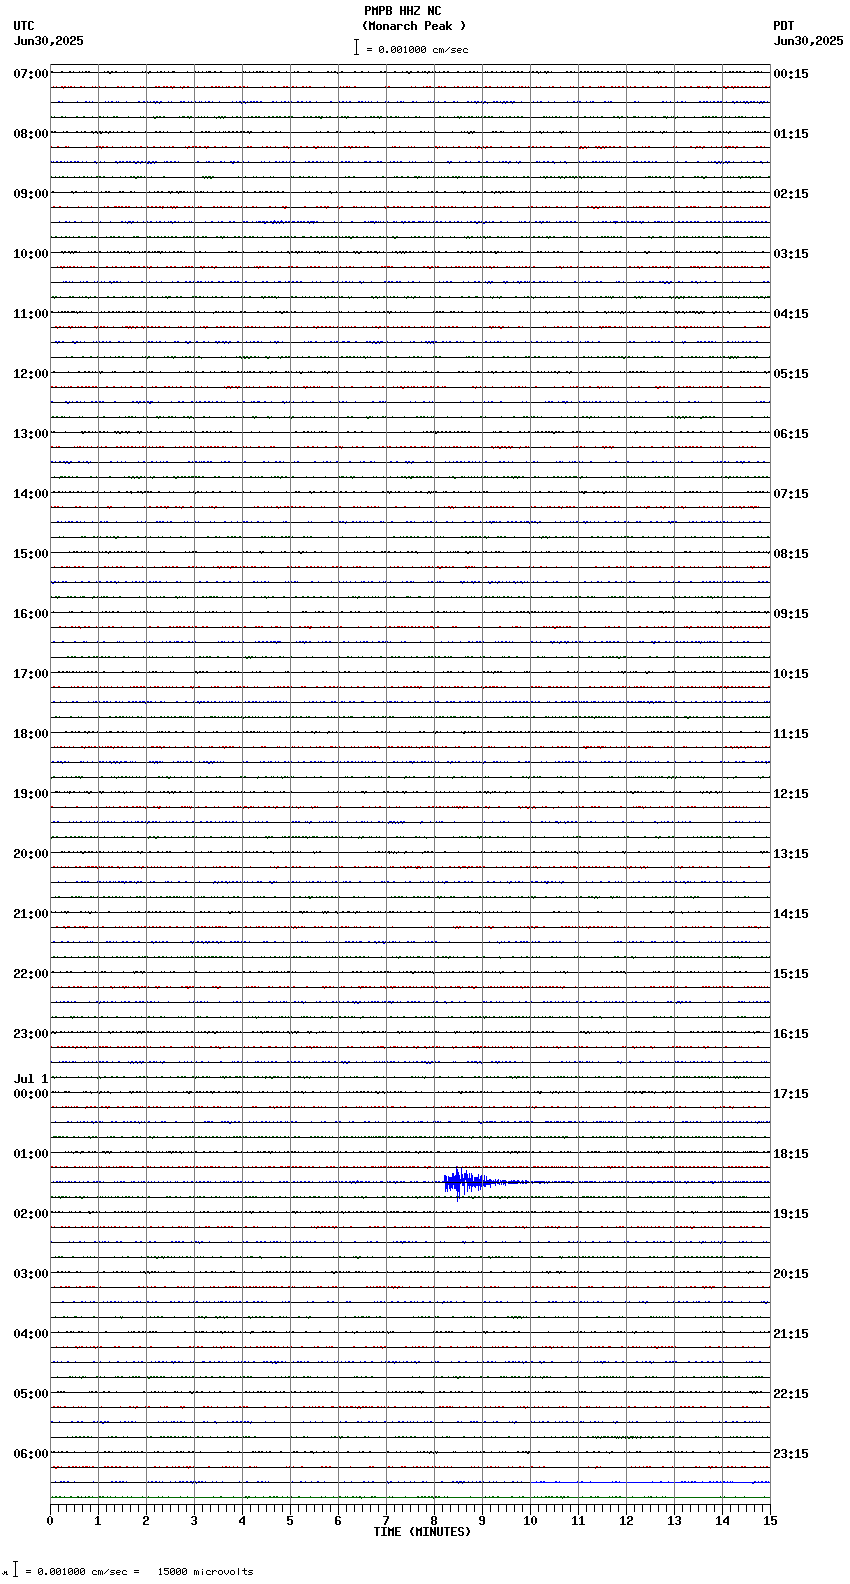Click the PMPB HHZ NC station title
The height and width of the screenshot is (1584, 850).
pos(402,11)
